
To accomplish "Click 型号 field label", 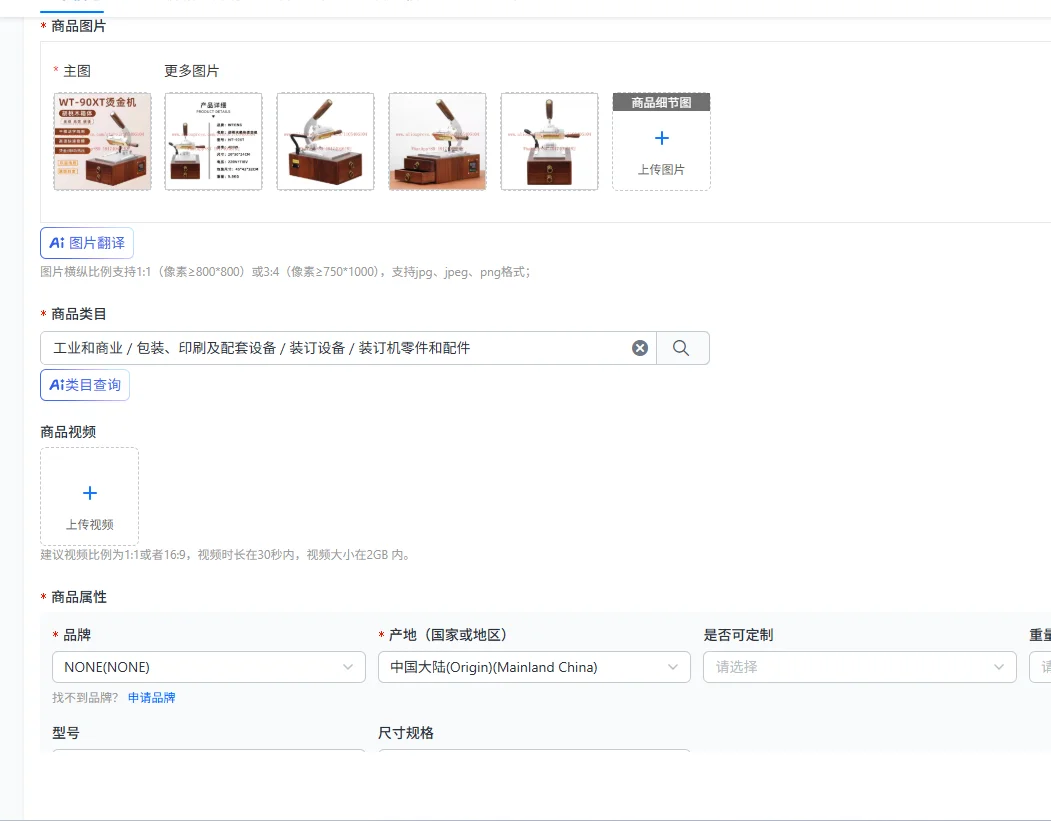I will click(66, 733).
